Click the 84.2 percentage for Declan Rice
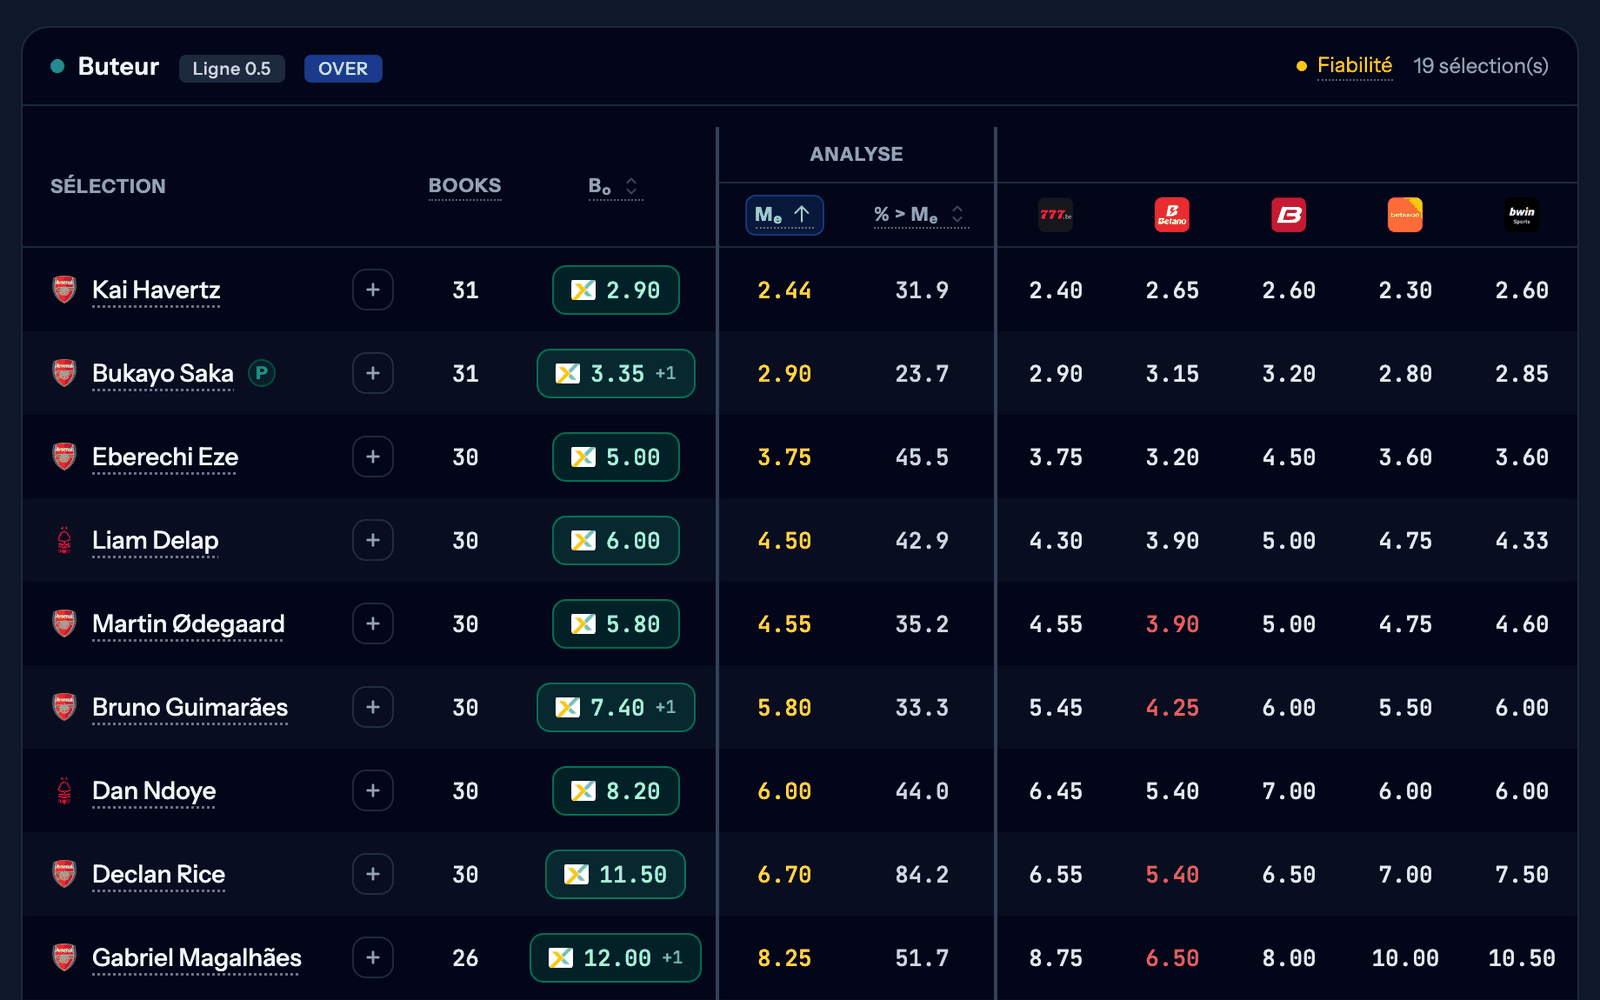Viewport: 1600px width, 1000px height. point(922,874)
